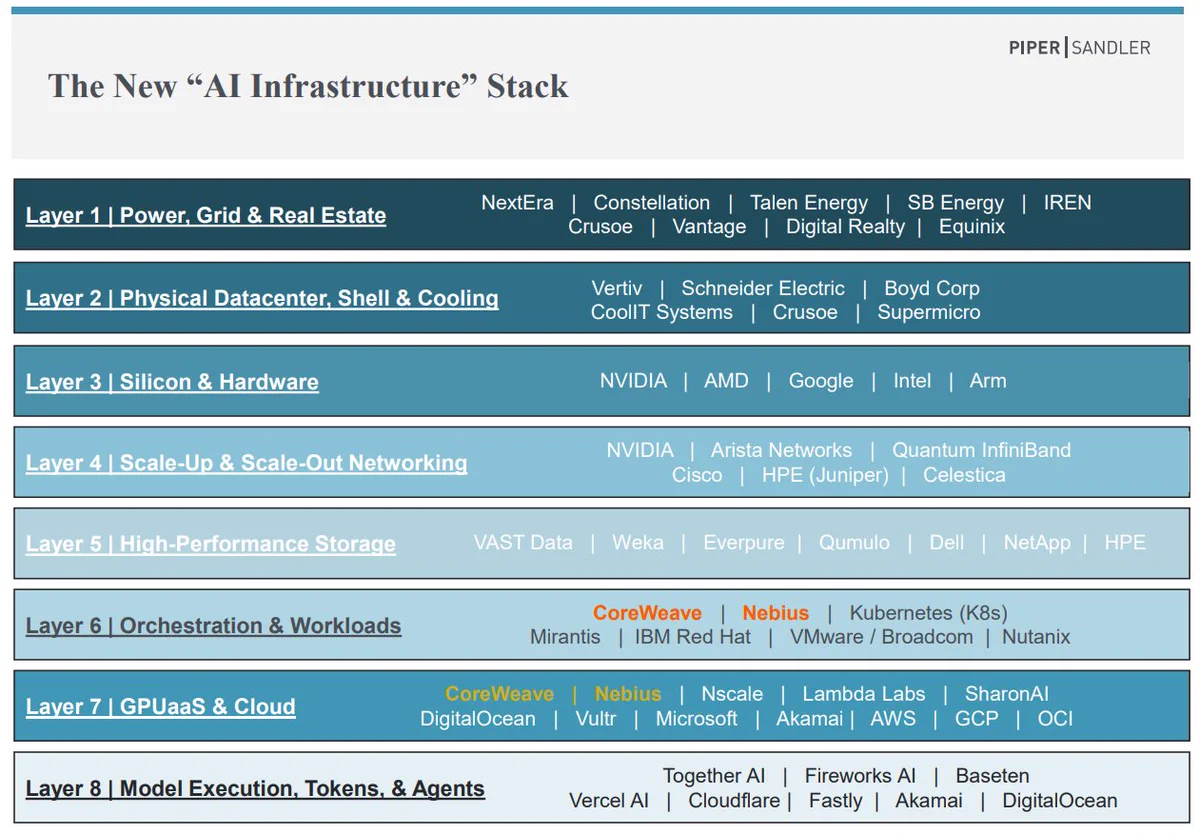Viewport: 1200px width, 834px height.
Task: Select Kubernetes (K8s)
Action: pyautogui.click(x=928, y=613)
